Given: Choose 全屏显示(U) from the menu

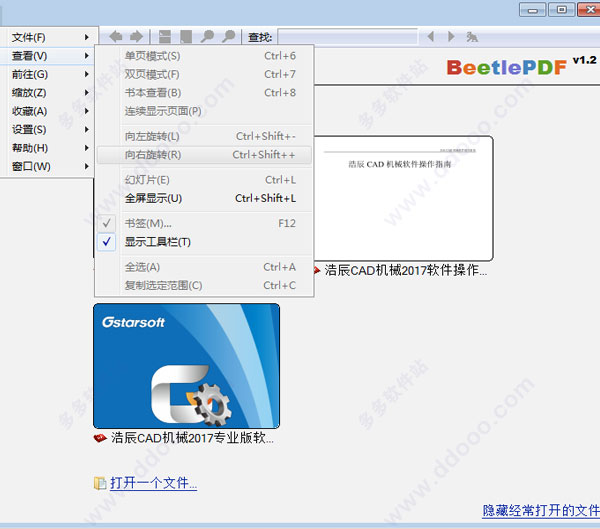Looking at the screenshot, I should click(x=204, y=198).
